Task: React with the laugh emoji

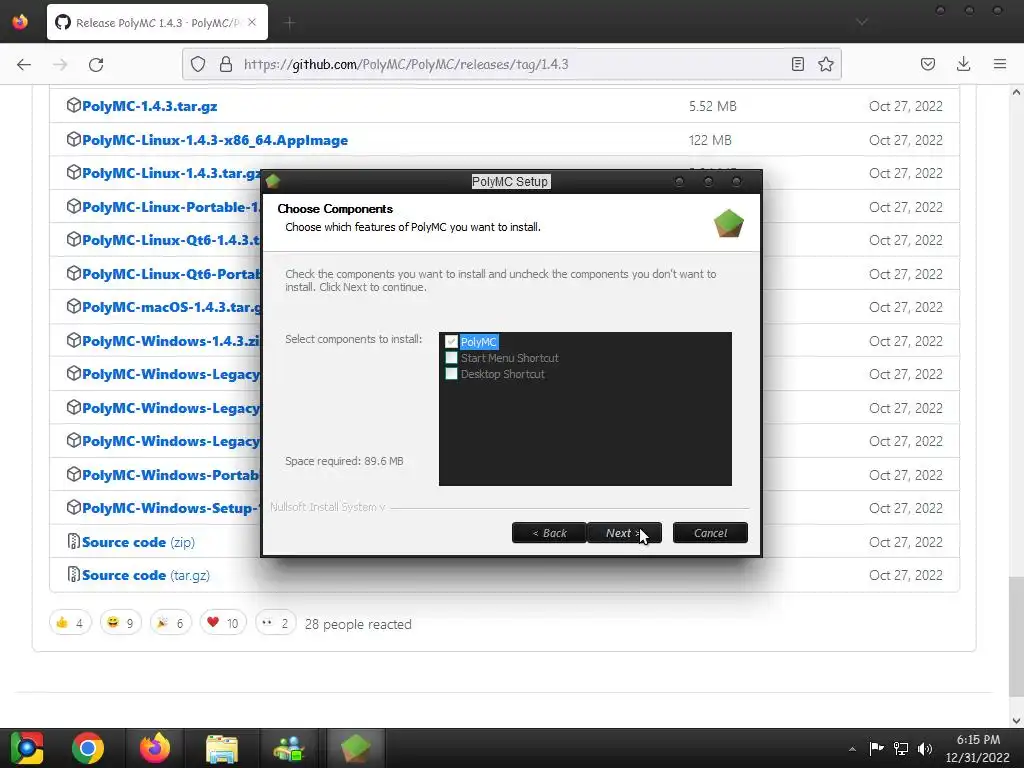Action: point(120,623)
